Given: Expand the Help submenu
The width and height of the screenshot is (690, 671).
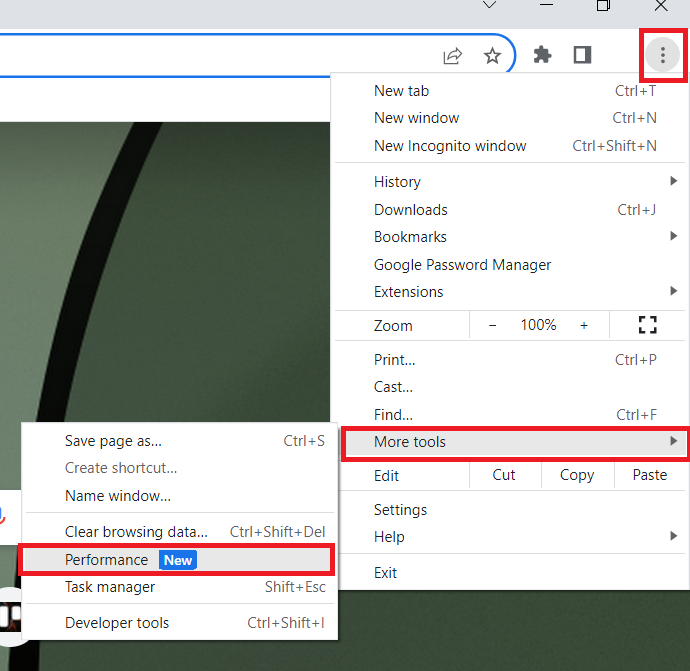Looking at the screenshot, I should coord(510,537).
